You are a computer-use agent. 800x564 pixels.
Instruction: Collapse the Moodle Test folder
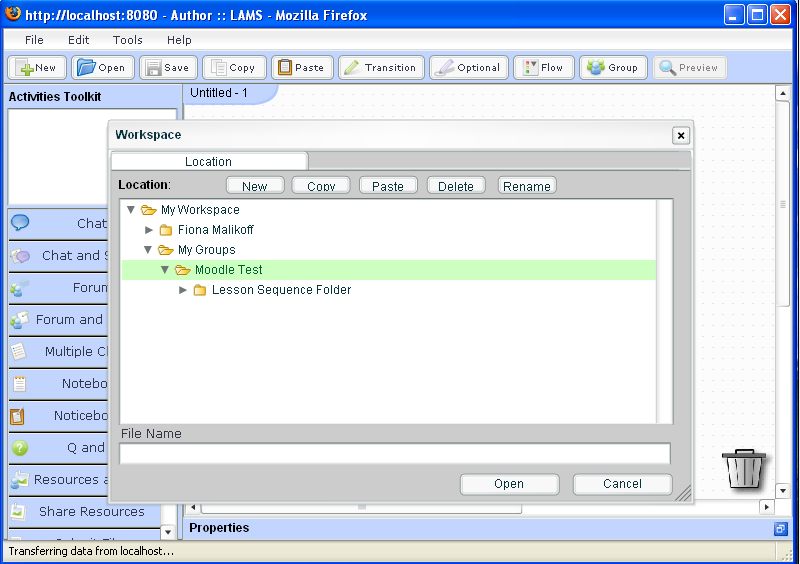(166, 270)
